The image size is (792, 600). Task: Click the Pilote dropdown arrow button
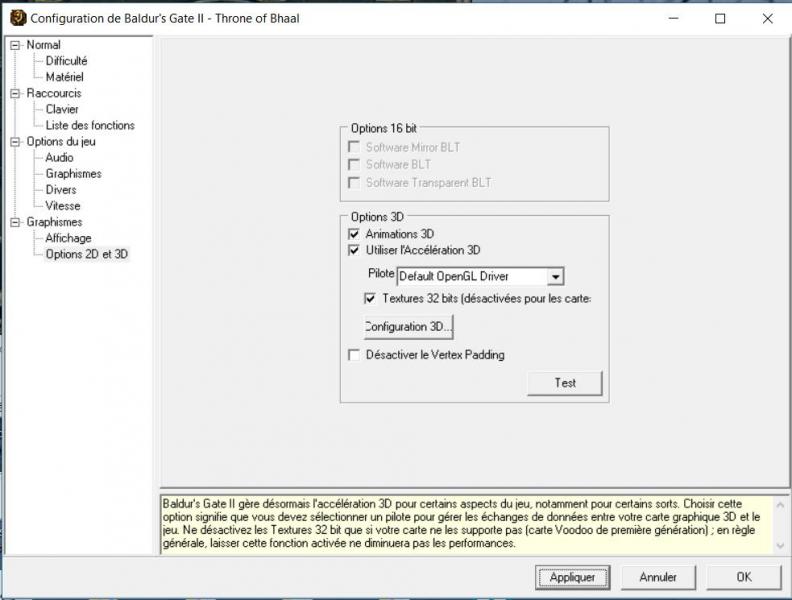click(555, 277)
